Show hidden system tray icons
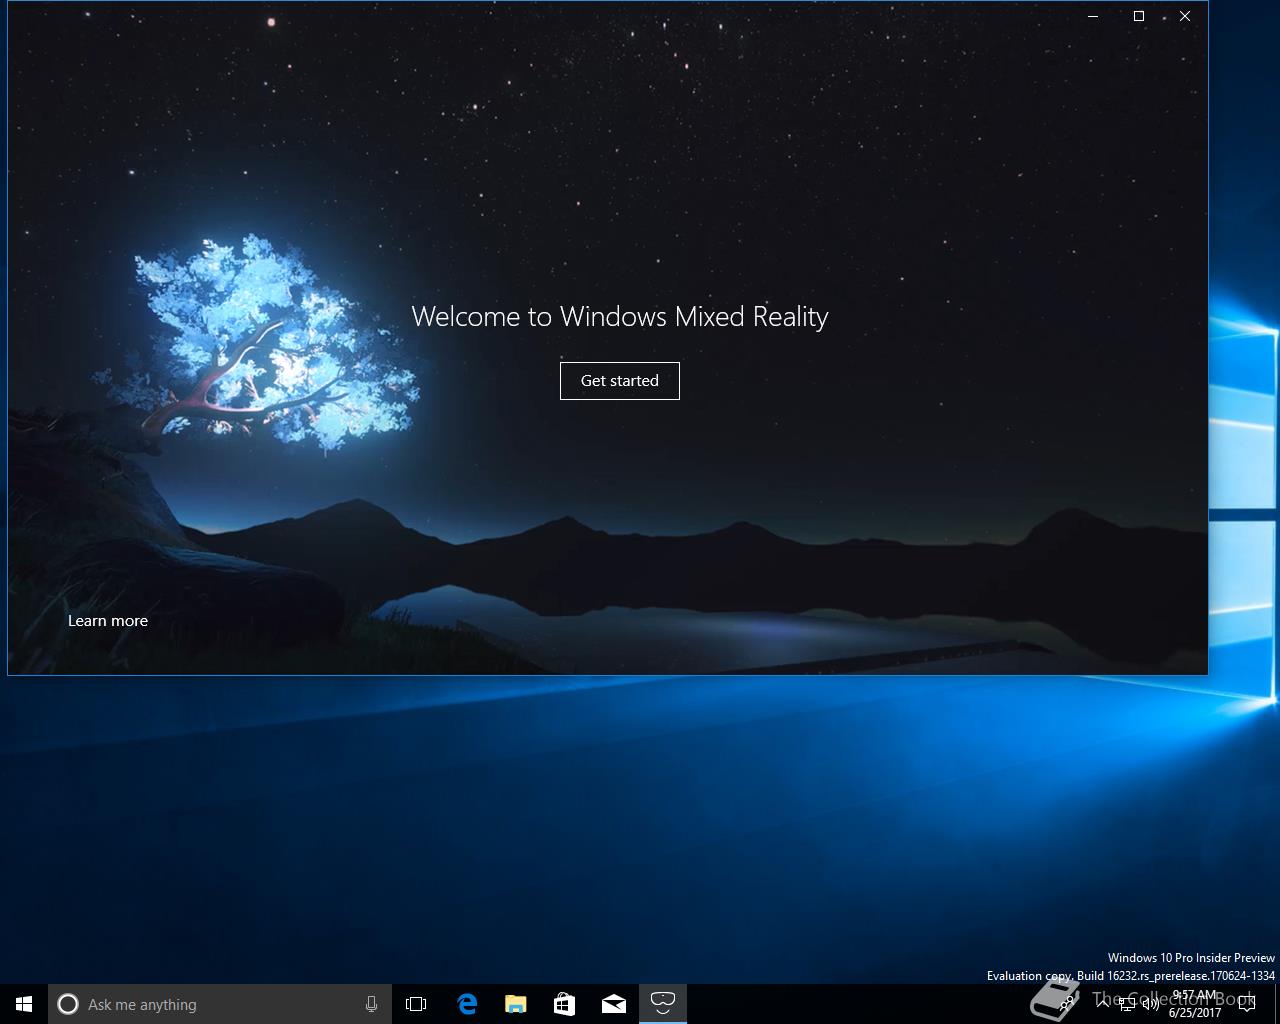 coord(1103,1004)
